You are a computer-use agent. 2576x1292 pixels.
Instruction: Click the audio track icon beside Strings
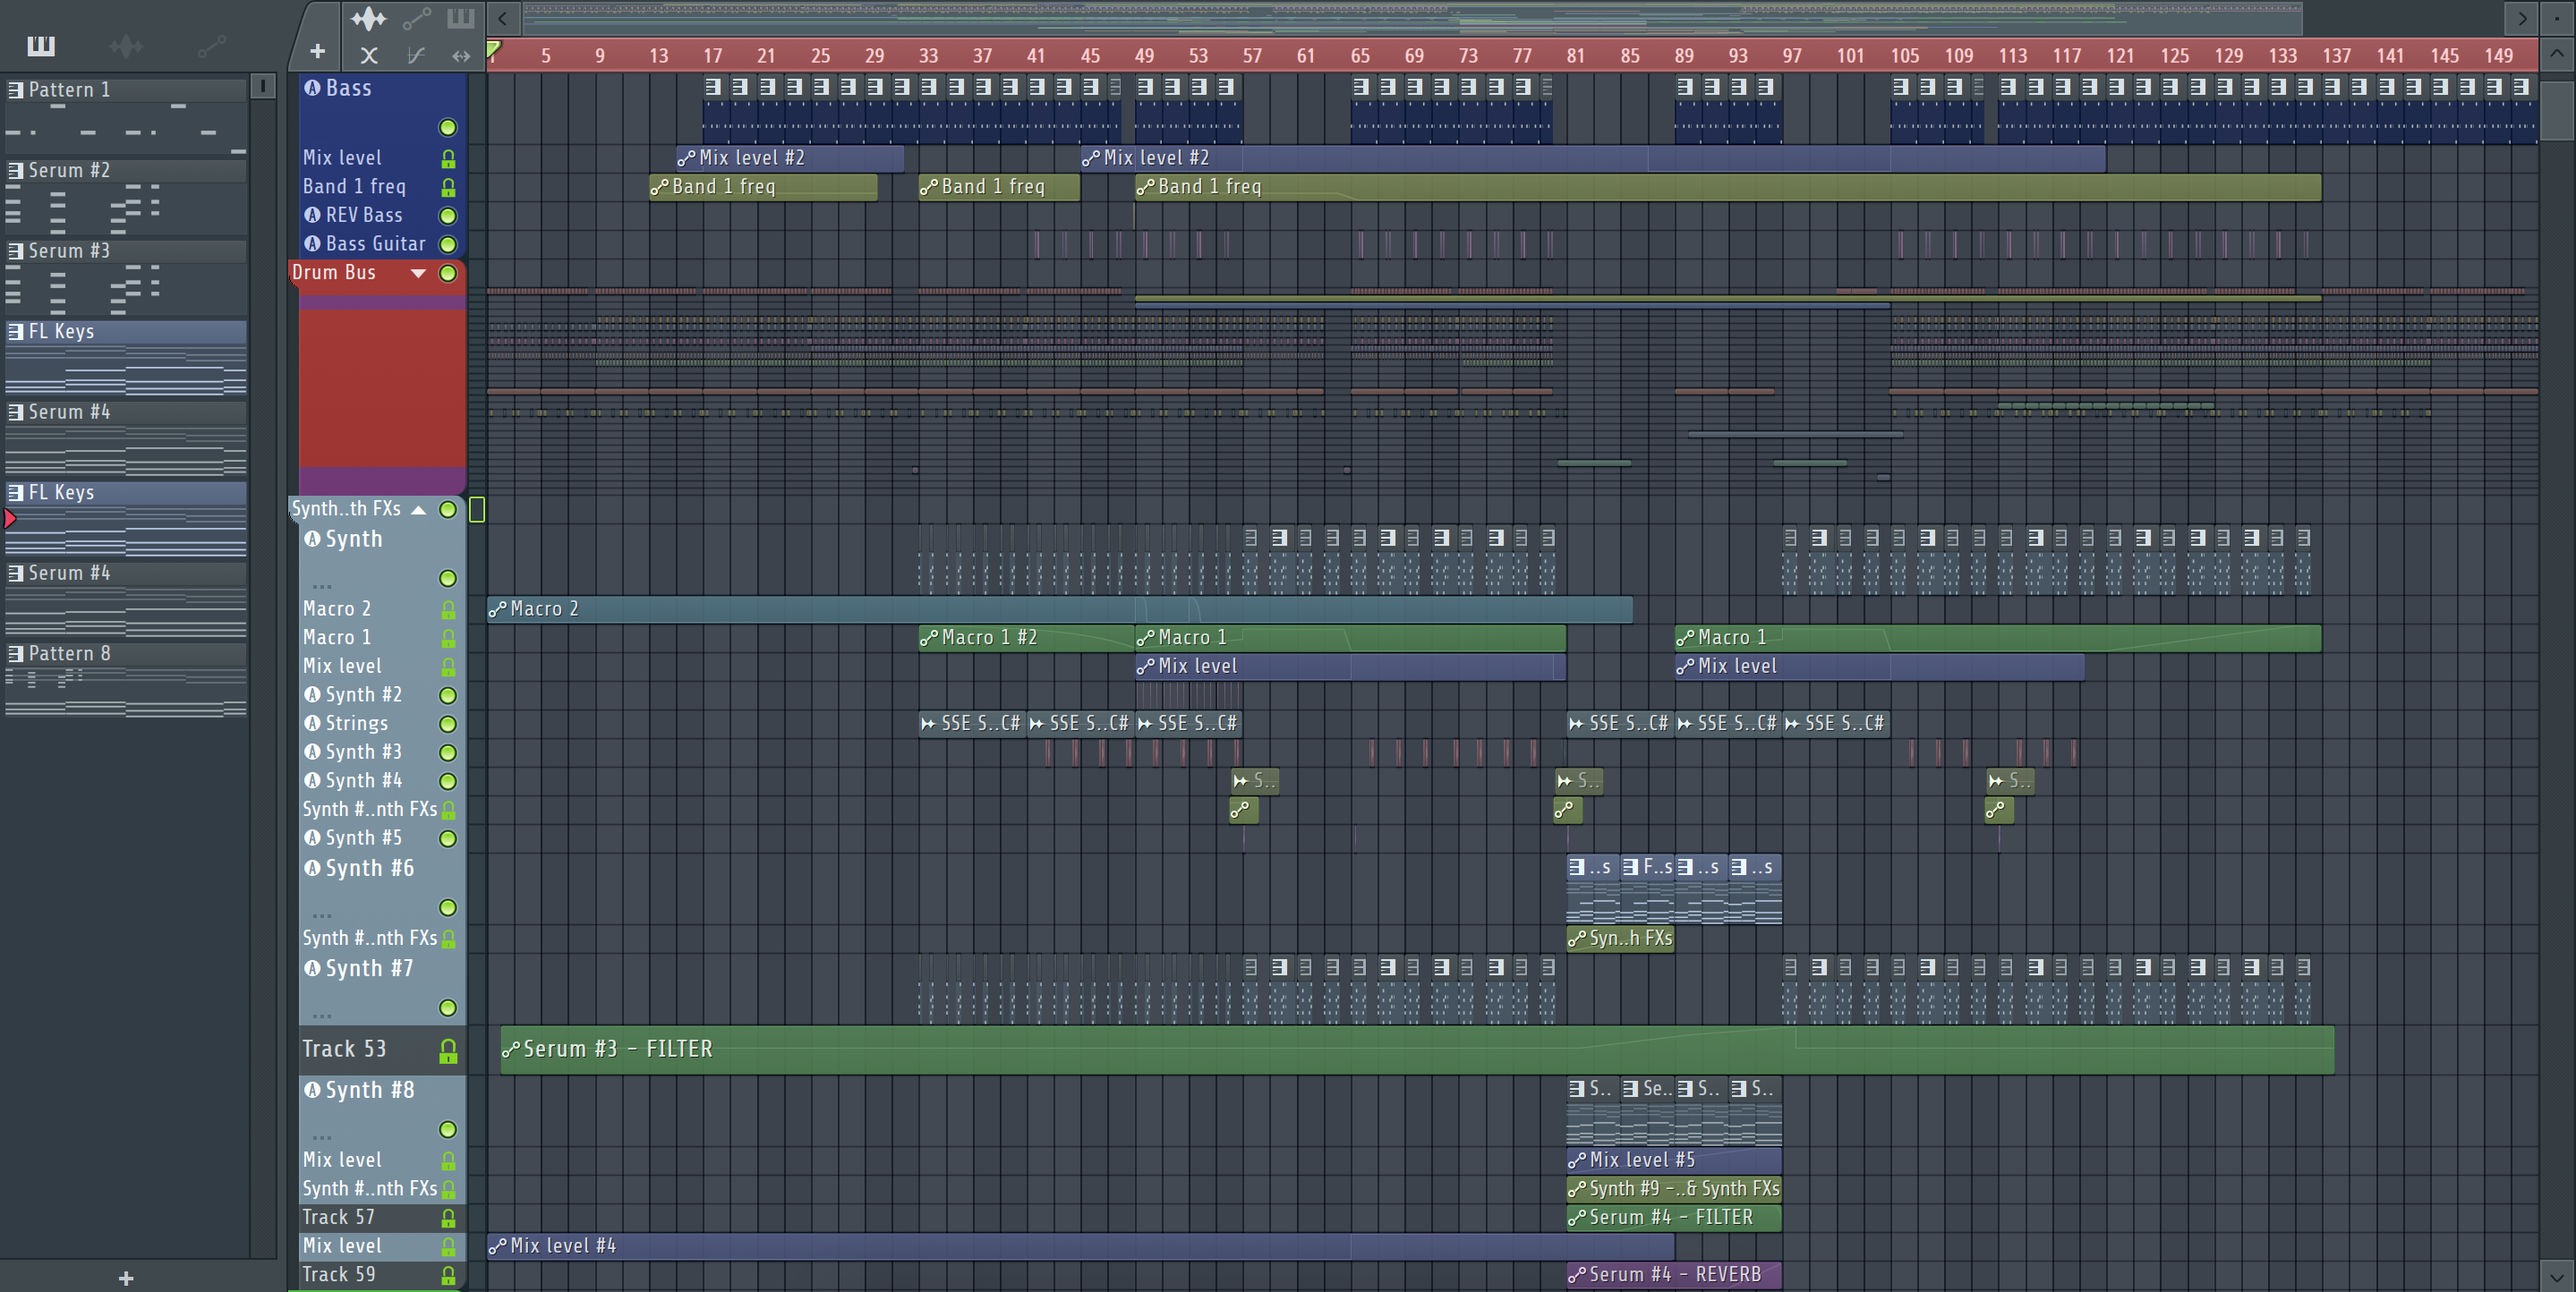pos(313,723)
